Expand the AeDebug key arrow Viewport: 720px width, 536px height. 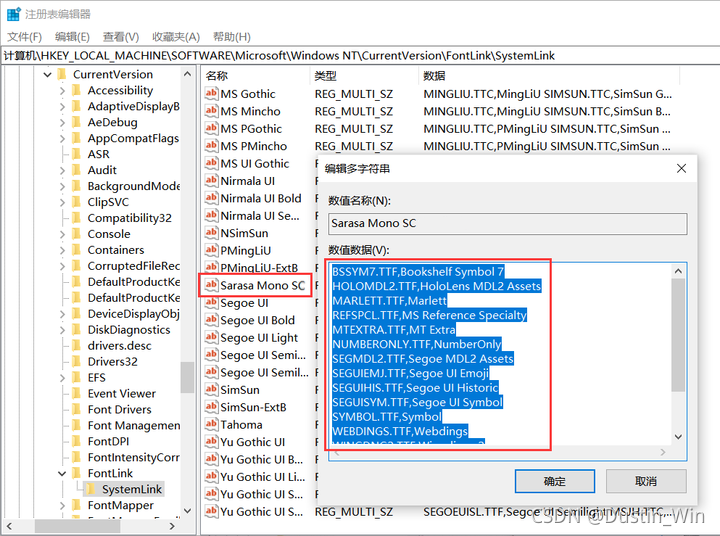click(62, 122)
